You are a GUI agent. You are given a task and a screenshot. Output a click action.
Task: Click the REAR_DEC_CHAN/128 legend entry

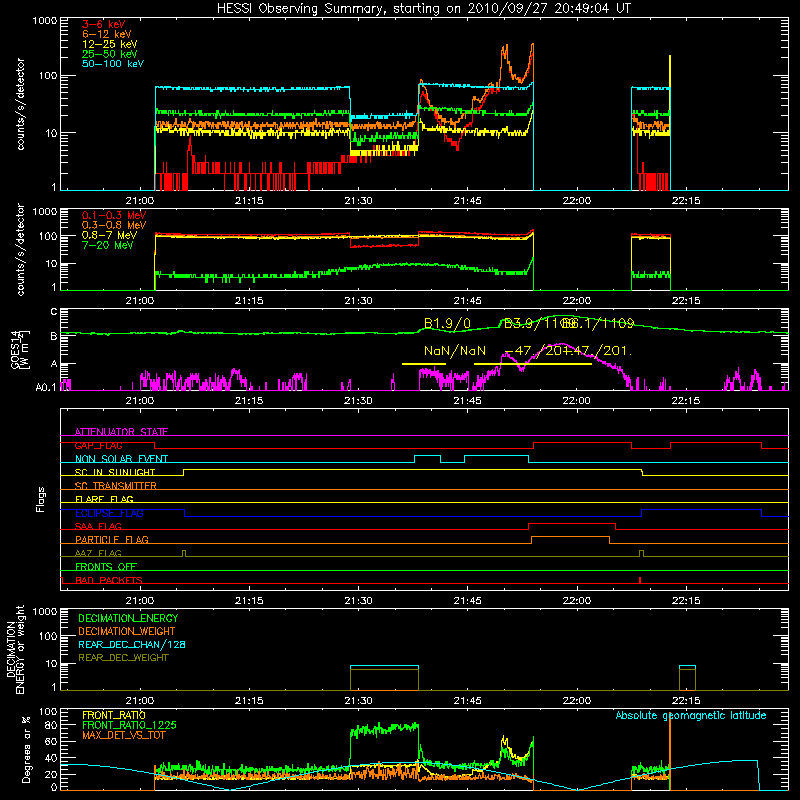(132, 644)
